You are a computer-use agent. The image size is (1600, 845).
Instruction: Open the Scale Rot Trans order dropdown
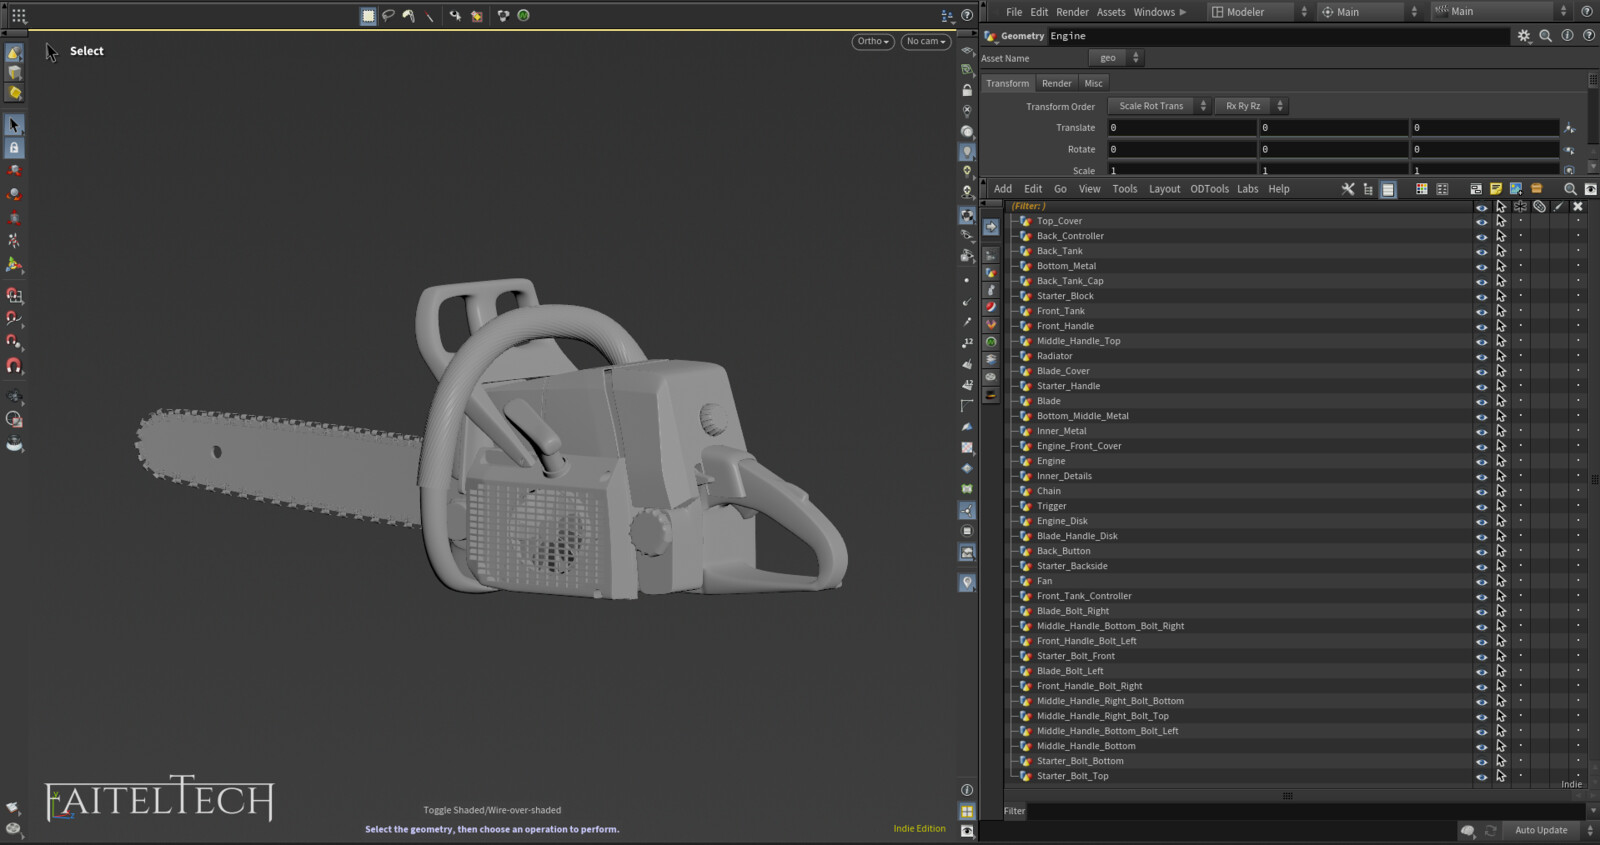1159,106
